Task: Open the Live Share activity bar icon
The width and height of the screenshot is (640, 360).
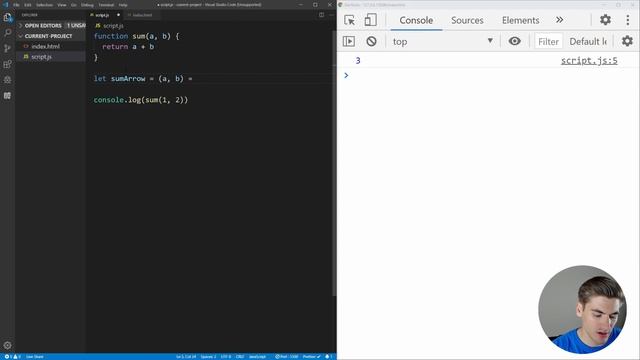Action: coord(7,80)
